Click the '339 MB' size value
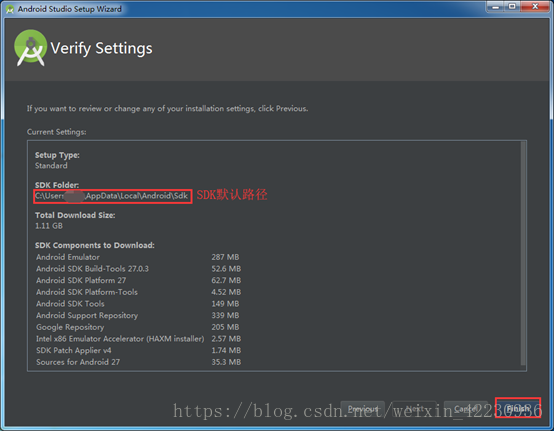This screenshot has width=554, height=431. coord(225,315)
